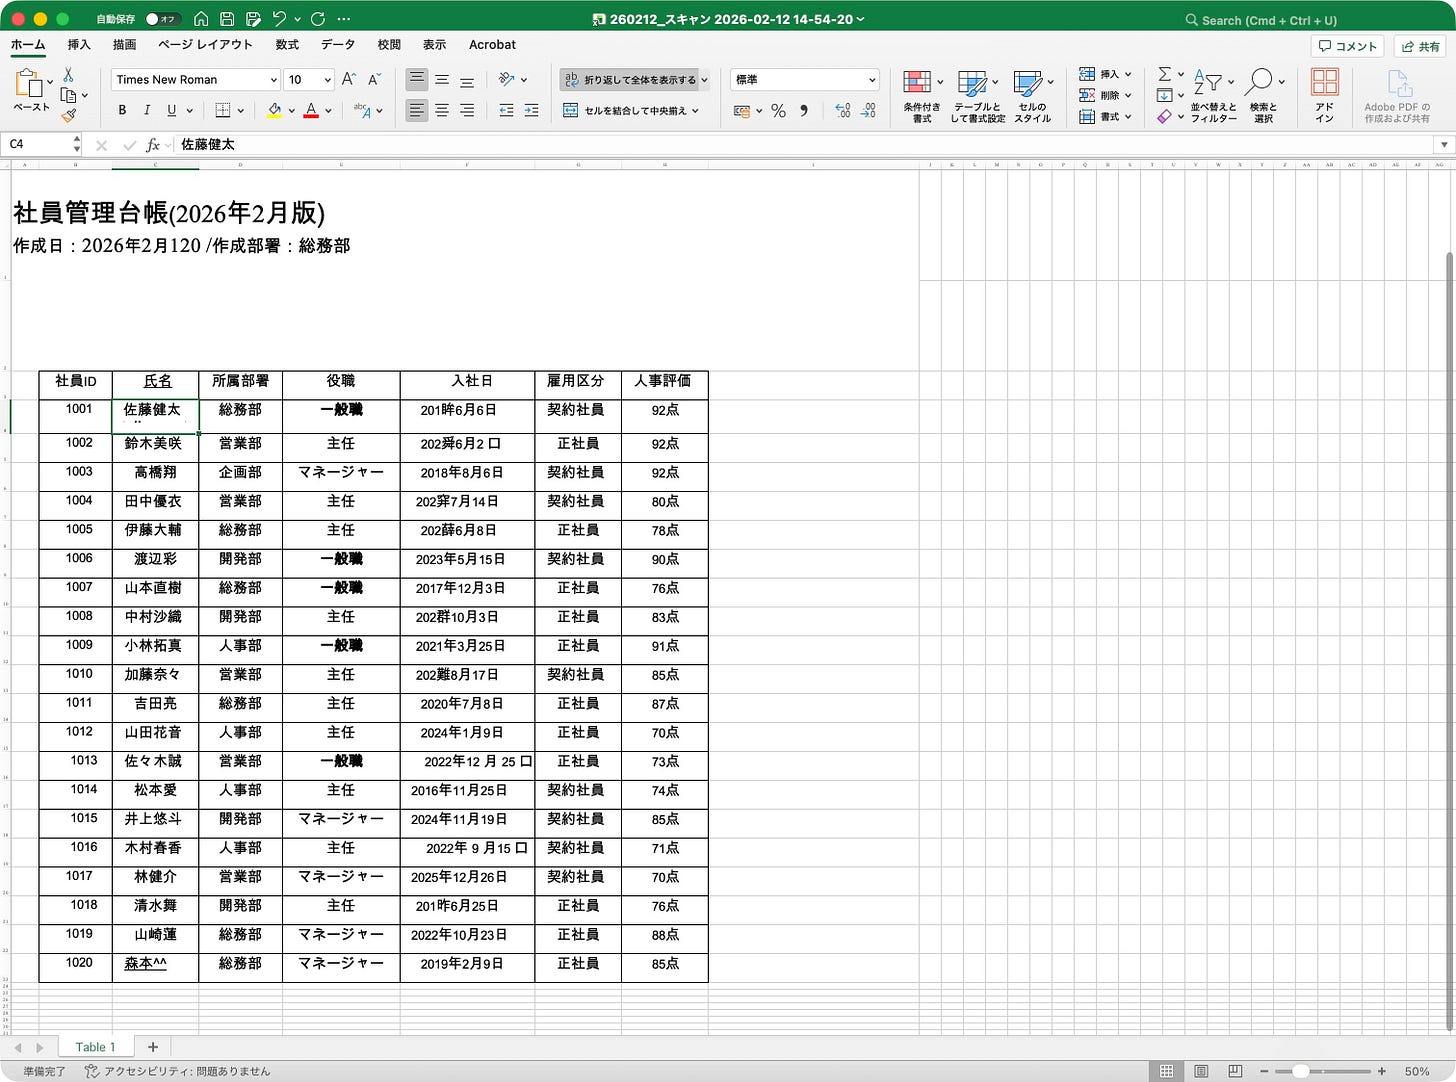Viewport: 1456px width, 1082px height.
Task: Click the コメント button
Action: 1347,45
